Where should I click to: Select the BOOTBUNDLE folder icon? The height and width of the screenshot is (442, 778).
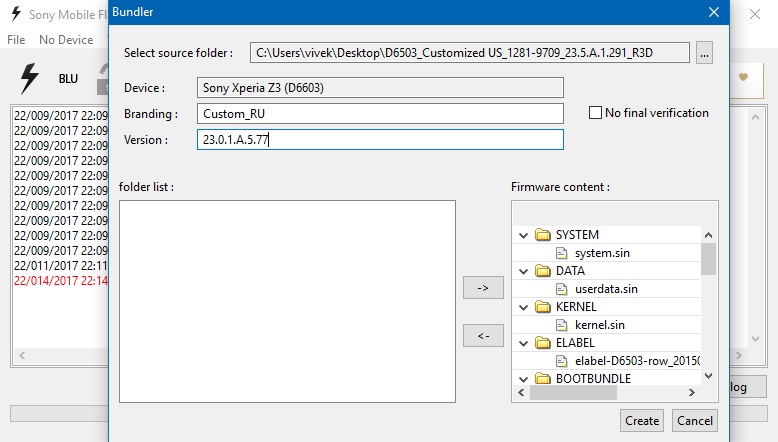[543, 379]
